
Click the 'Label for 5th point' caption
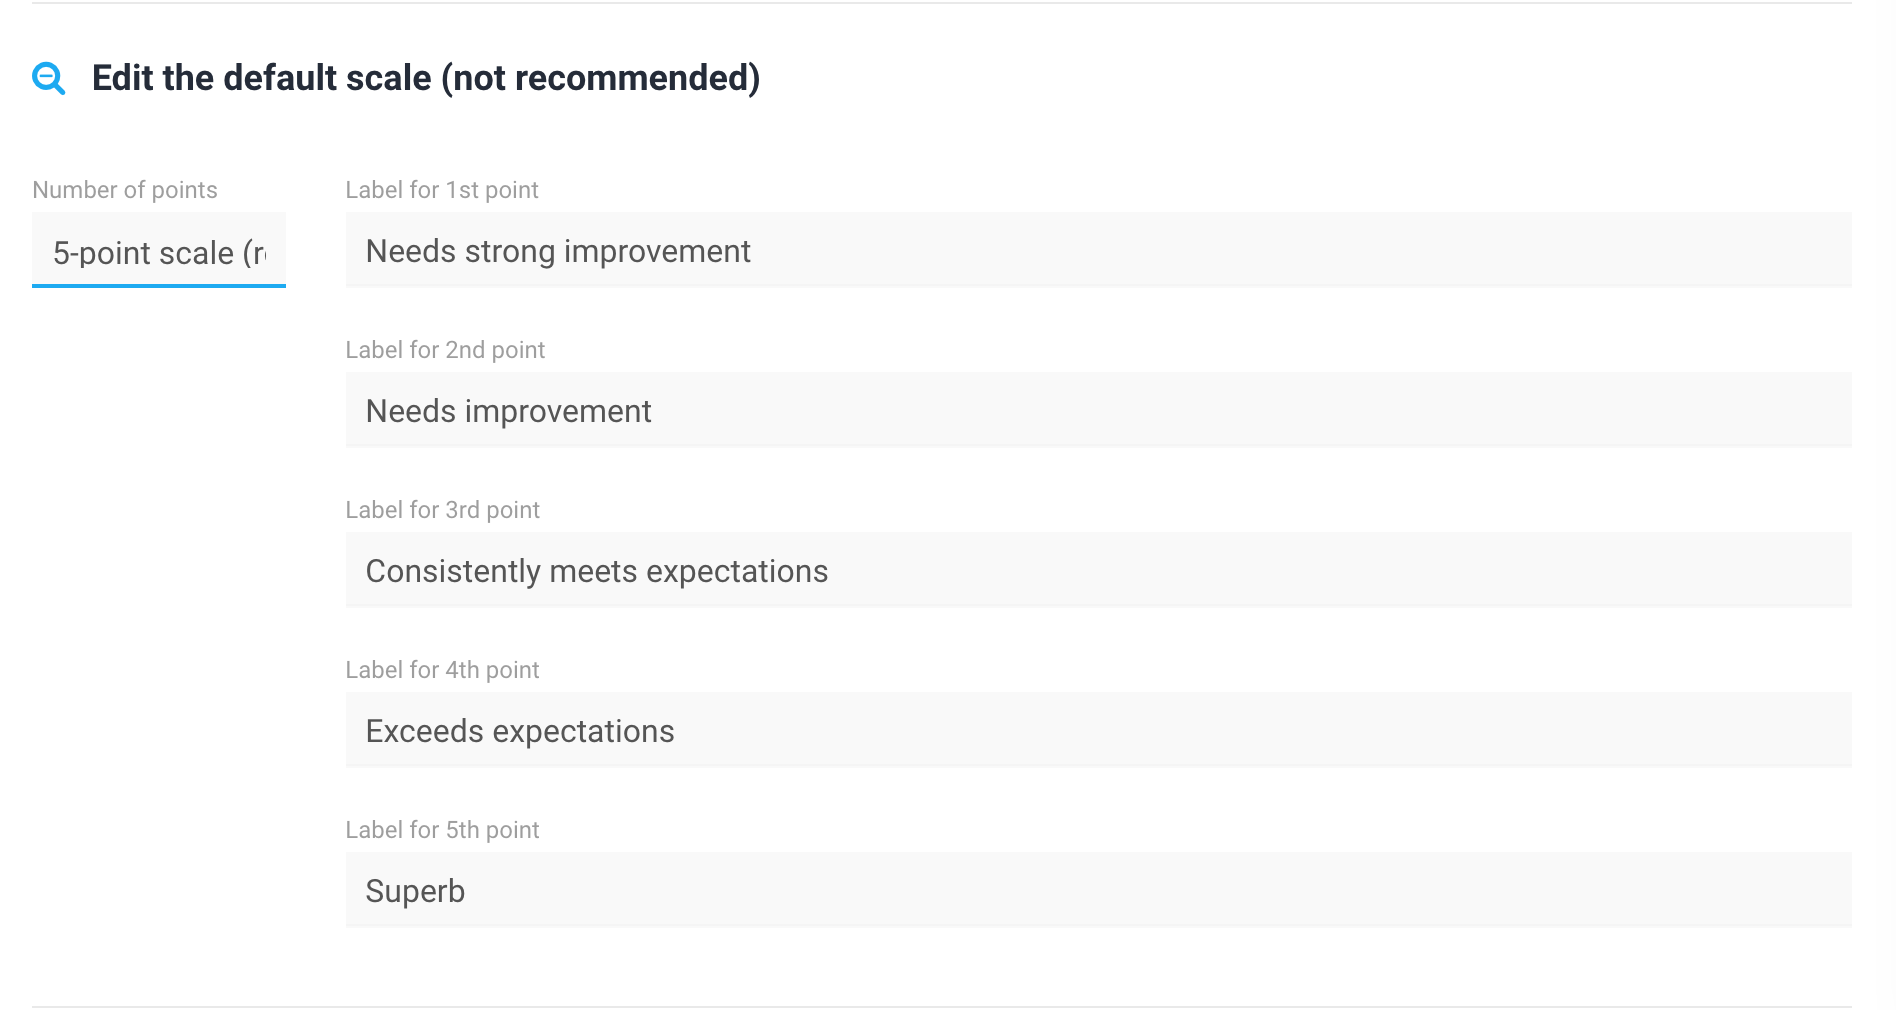pyautogui.click(x=442, y=830)
